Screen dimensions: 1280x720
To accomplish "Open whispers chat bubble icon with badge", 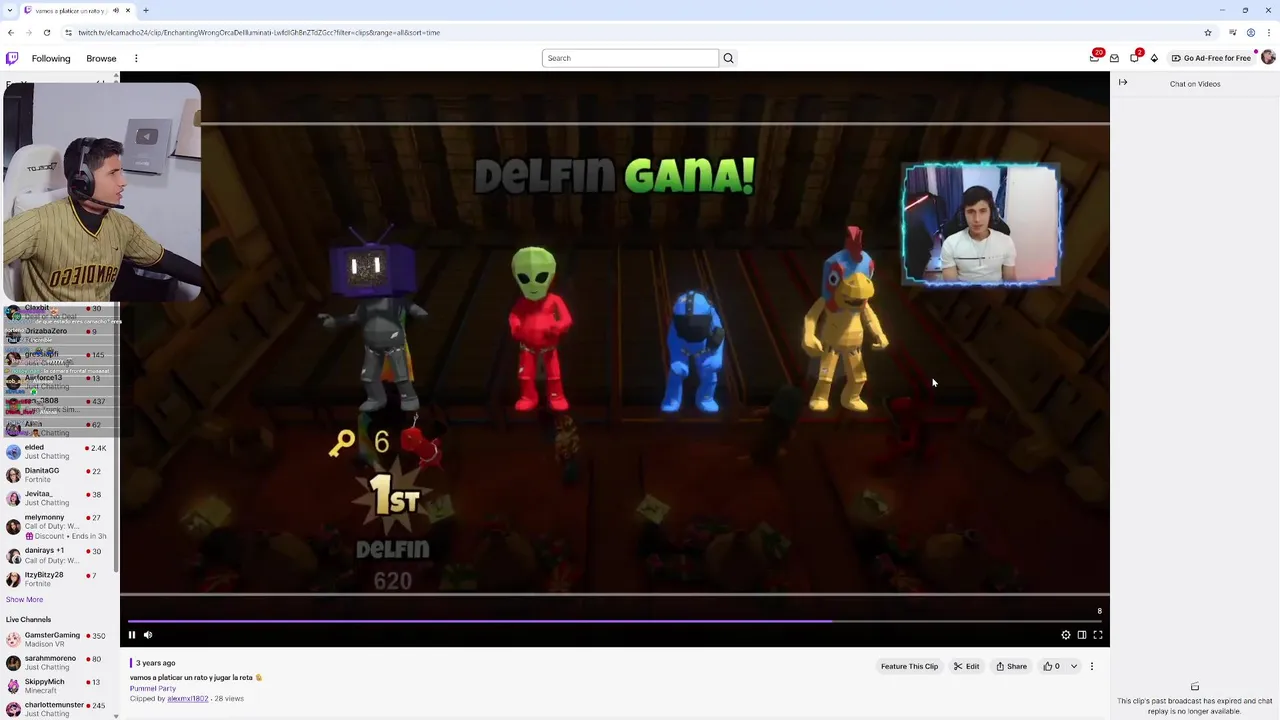I will click(x=1135, y=57).
